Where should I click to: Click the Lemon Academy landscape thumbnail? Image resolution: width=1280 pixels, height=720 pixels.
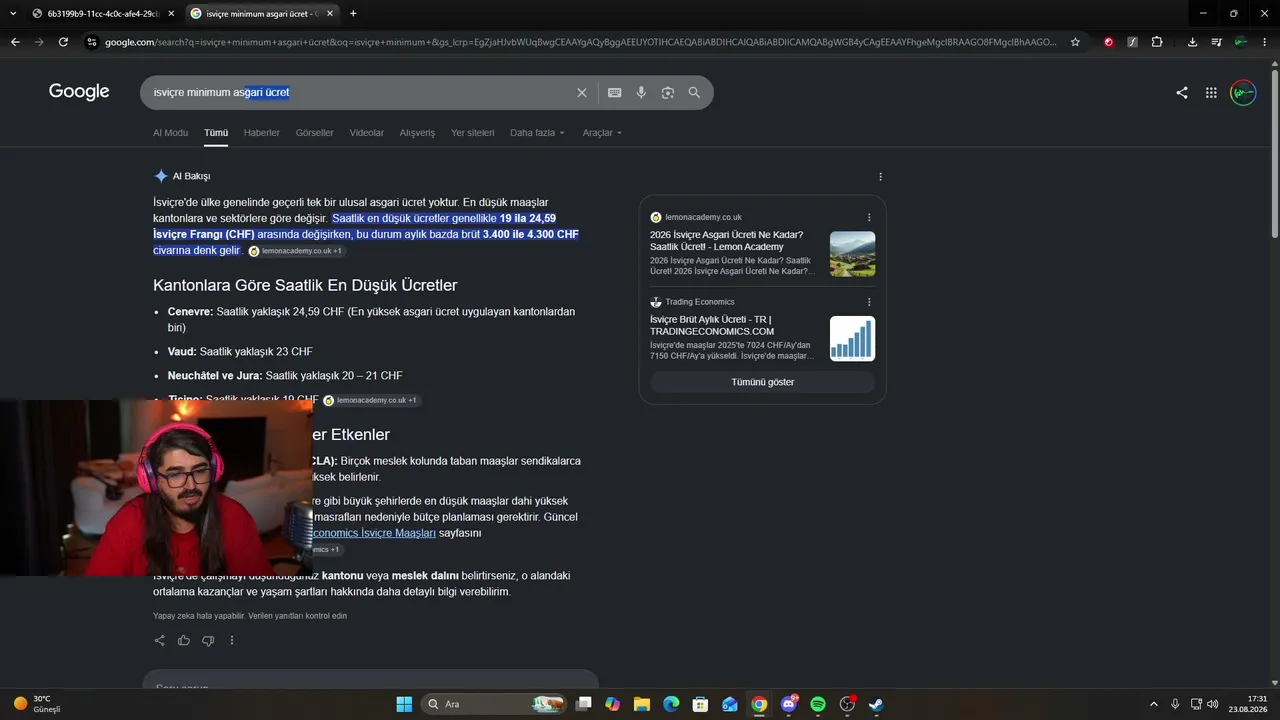(x=852, y=254)
